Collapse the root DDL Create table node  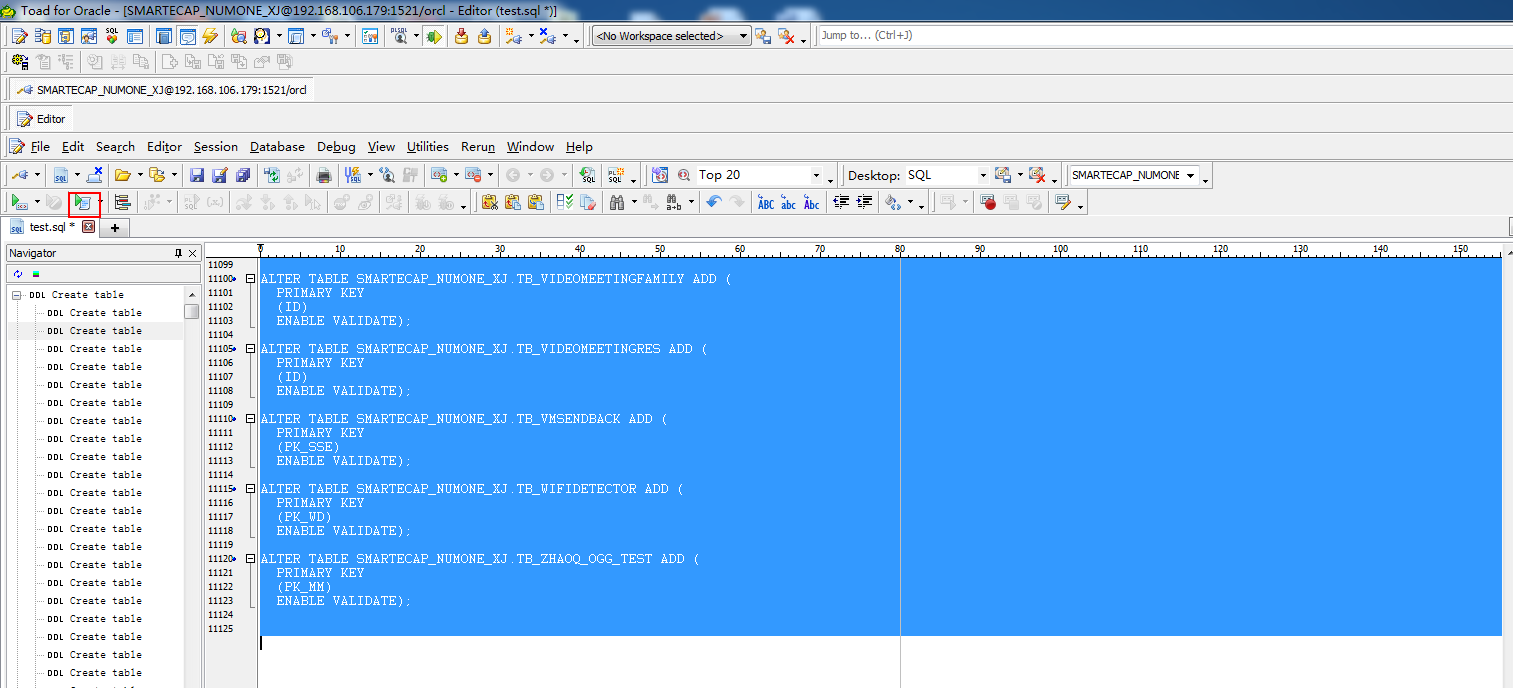(17, 295)
